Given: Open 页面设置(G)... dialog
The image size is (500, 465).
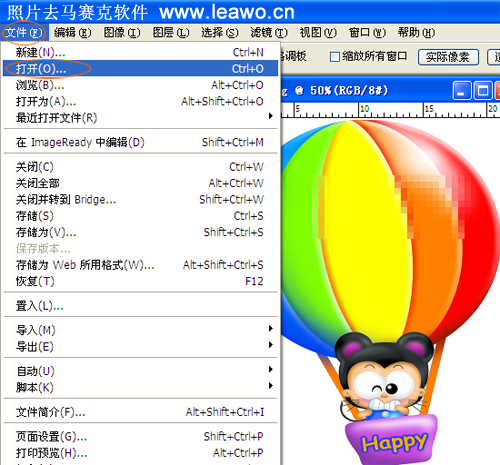Looking at the screenshot, I should point(140,436).
